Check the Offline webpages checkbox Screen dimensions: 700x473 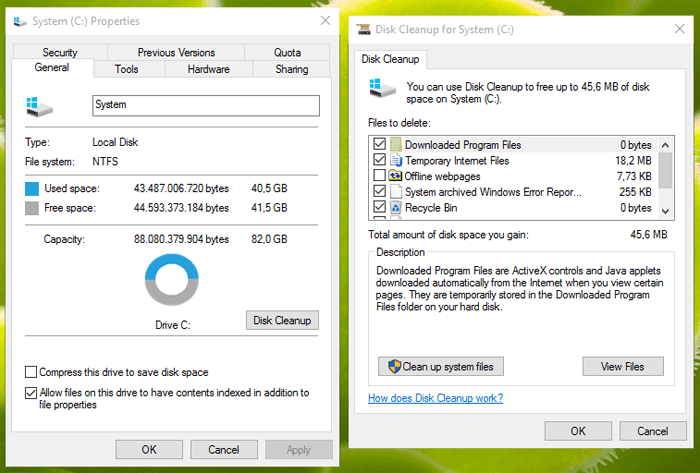pos(379,175)
